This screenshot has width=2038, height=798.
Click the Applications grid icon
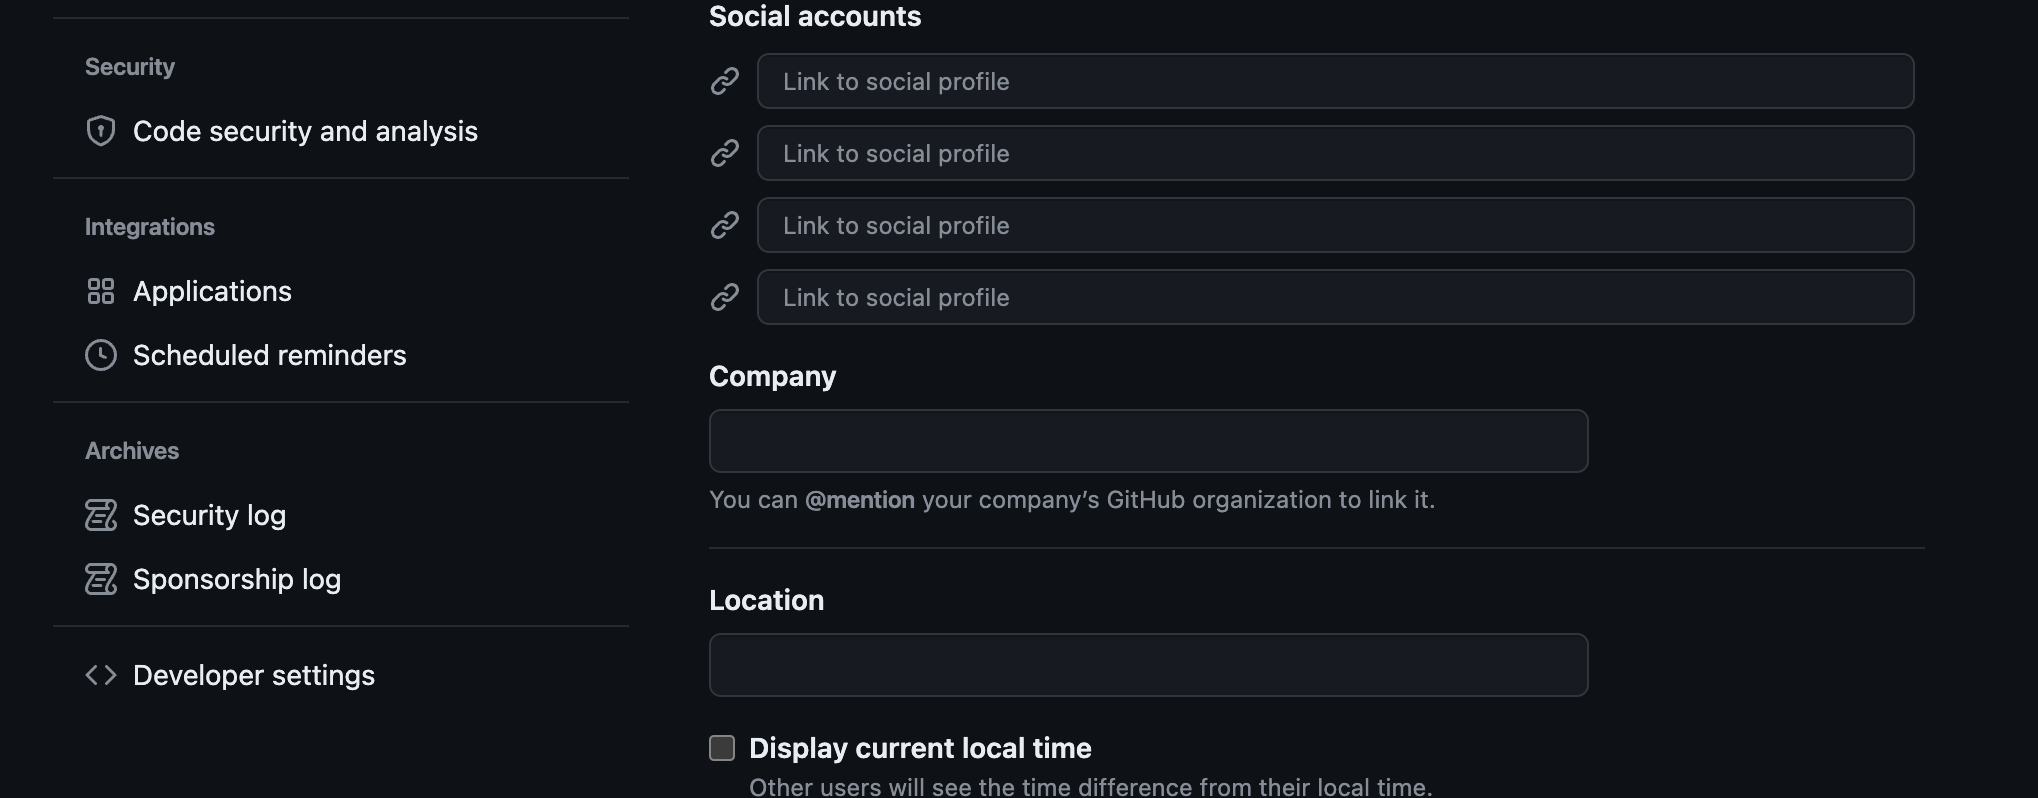click(101, 291)
